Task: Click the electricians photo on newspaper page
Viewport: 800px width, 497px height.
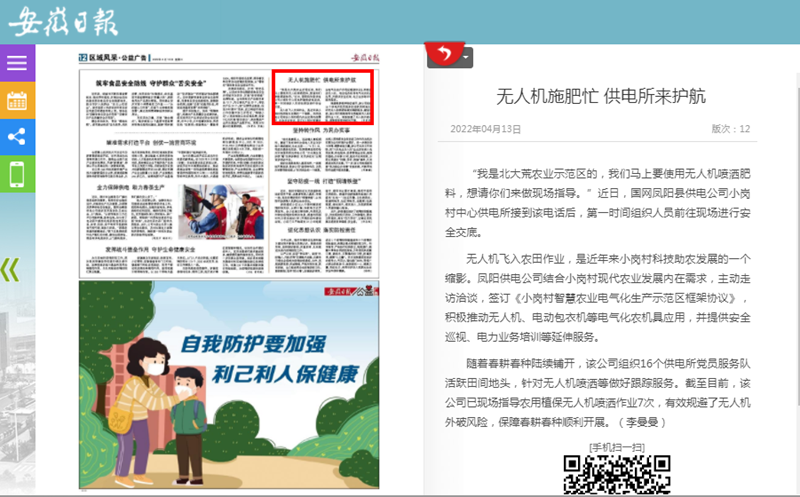Action: click(221, 212)
